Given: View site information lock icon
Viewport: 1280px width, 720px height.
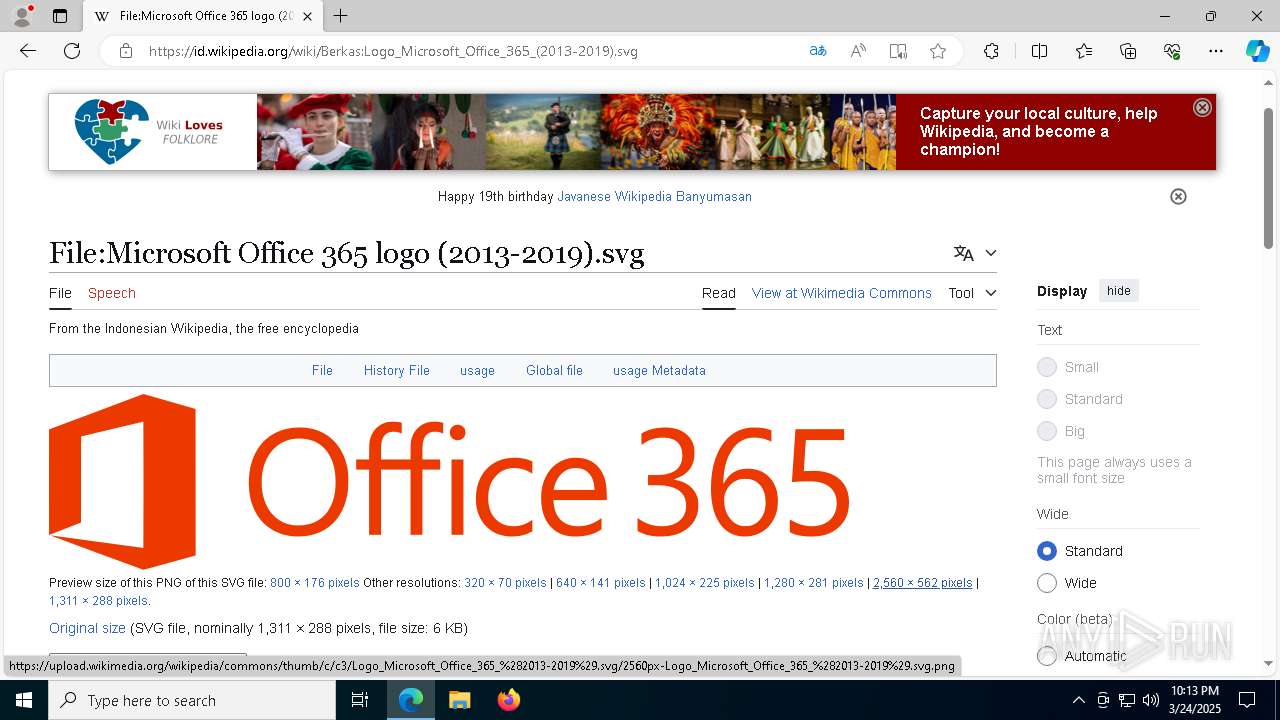Looking at the screenshot, I should coord(126,51).
